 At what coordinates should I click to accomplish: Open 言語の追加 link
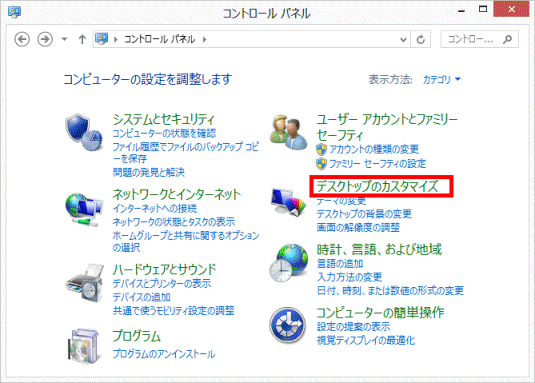tap(340, 264)
